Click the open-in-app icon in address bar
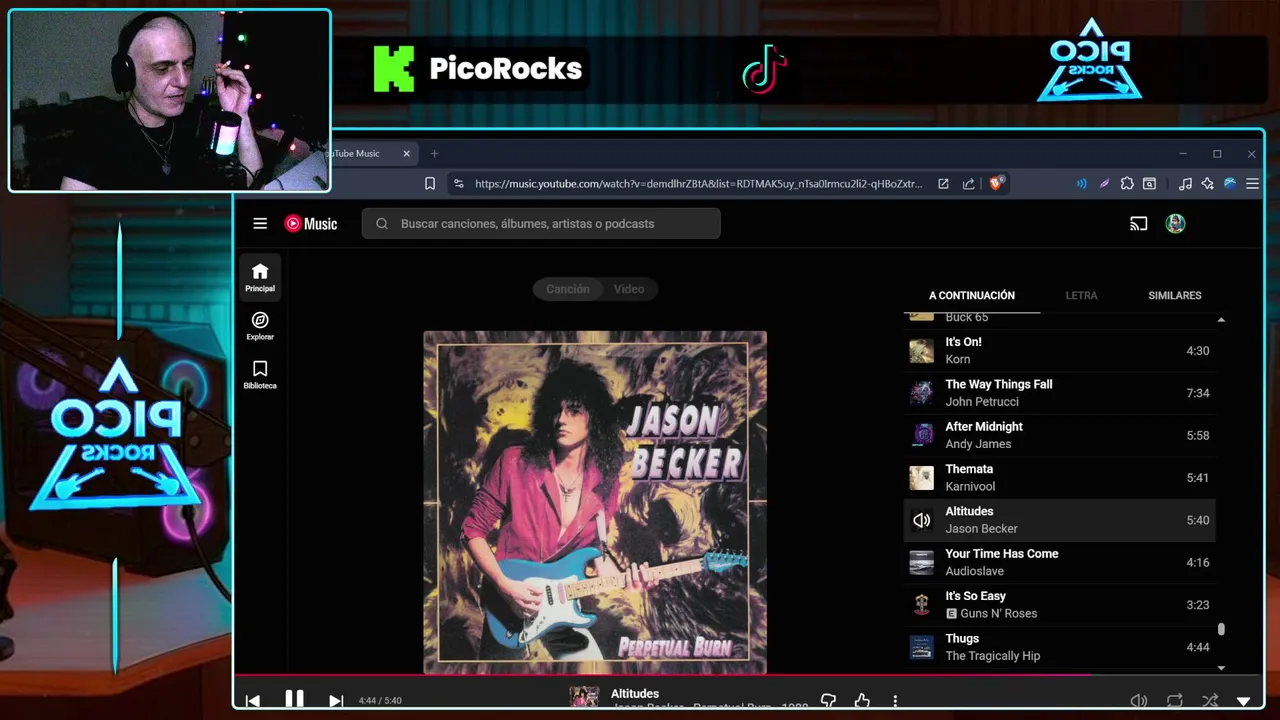Viewport: 1280px width, 720px height. click(943, 184)
